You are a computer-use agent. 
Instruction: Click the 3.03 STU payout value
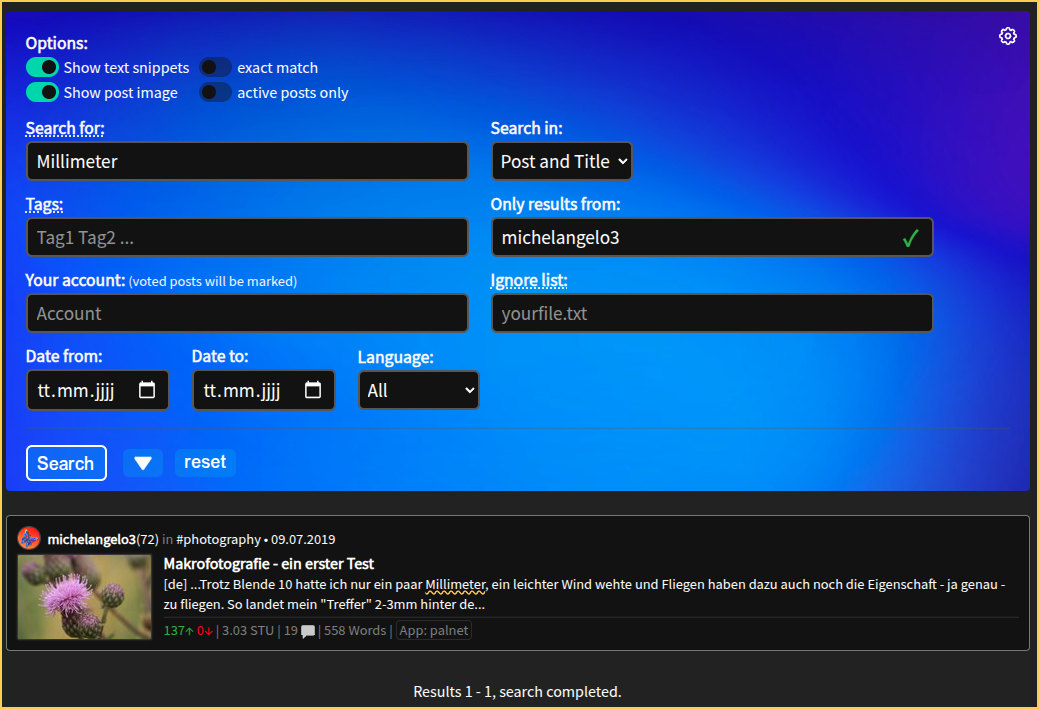click(x=248, y=631)
